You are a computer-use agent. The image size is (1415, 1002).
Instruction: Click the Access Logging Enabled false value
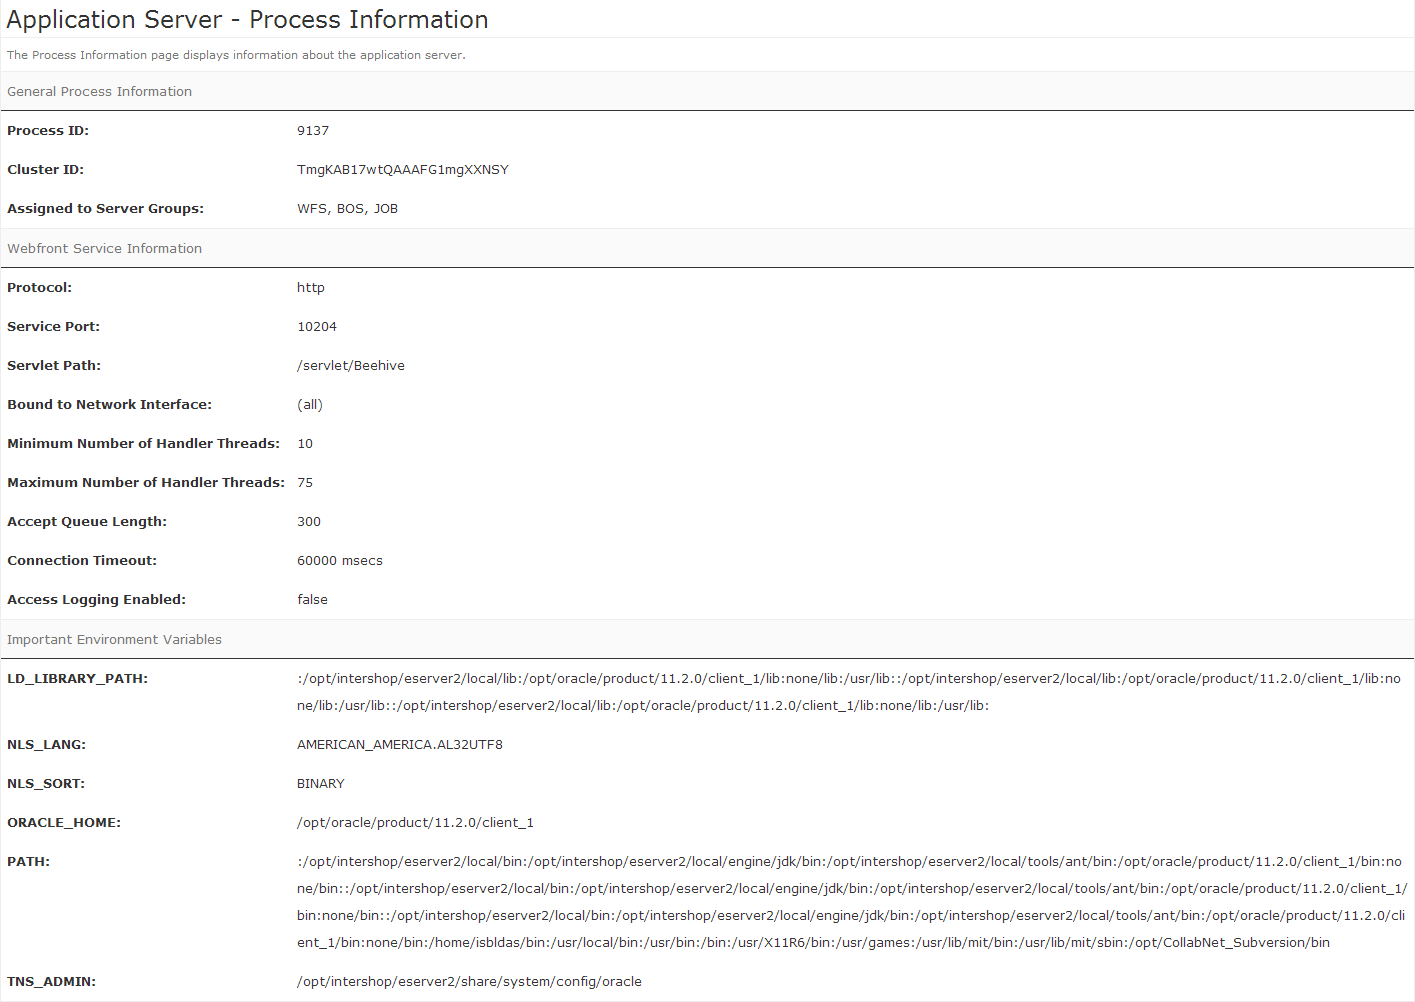(x=312, y=599)
